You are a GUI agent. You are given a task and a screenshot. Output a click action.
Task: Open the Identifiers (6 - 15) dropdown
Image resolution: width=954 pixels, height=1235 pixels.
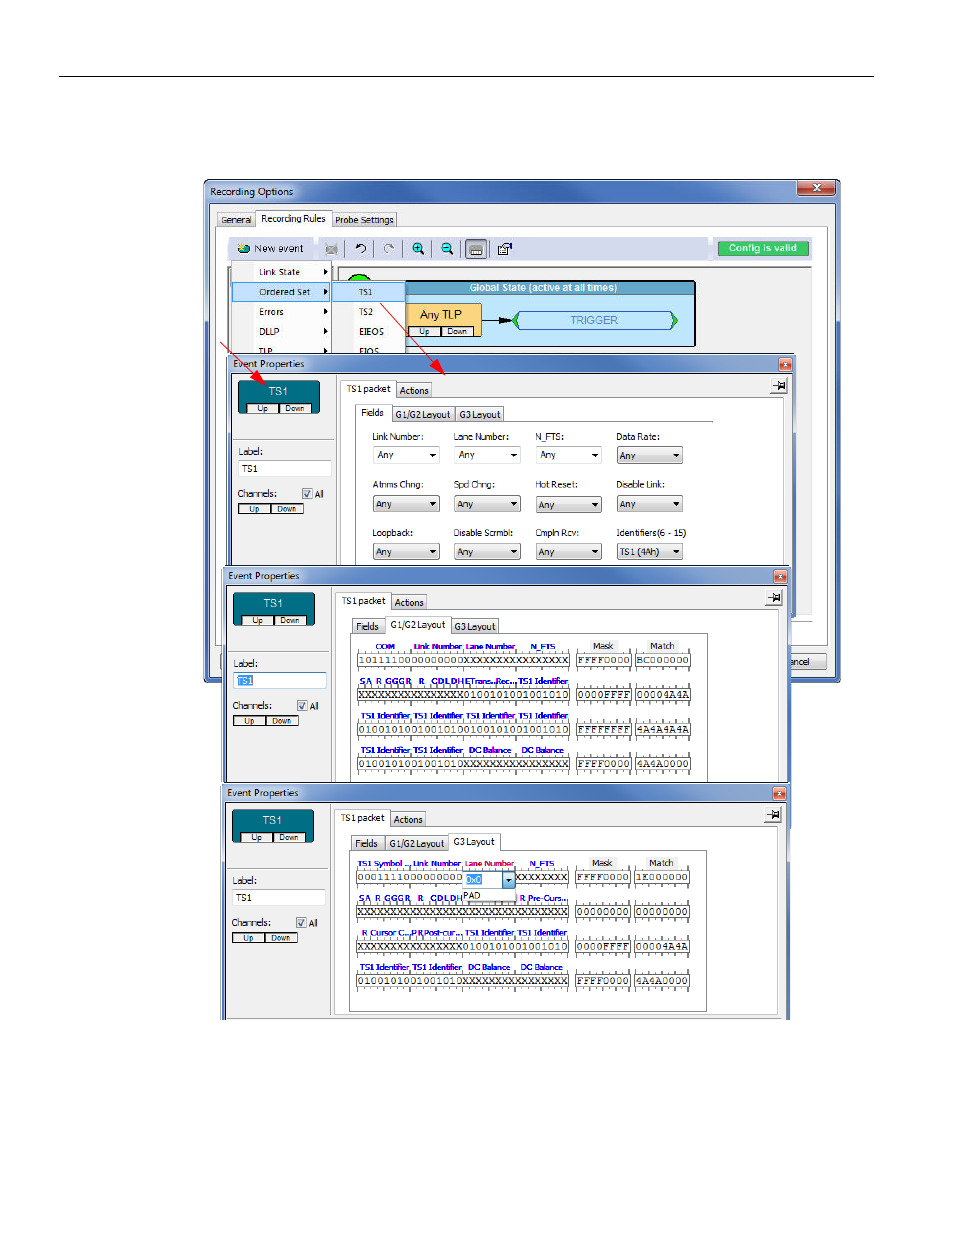[650, 552]
